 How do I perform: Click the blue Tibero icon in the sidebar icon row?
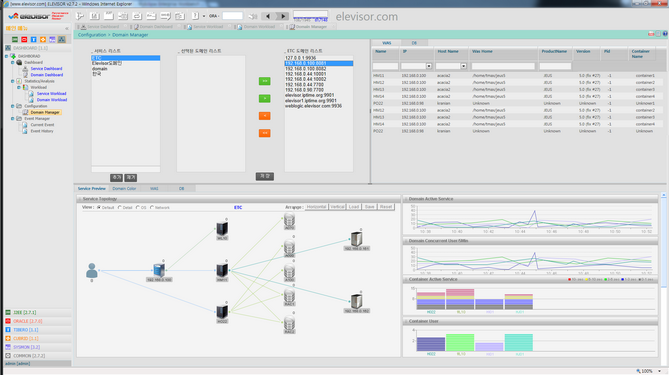34,39
